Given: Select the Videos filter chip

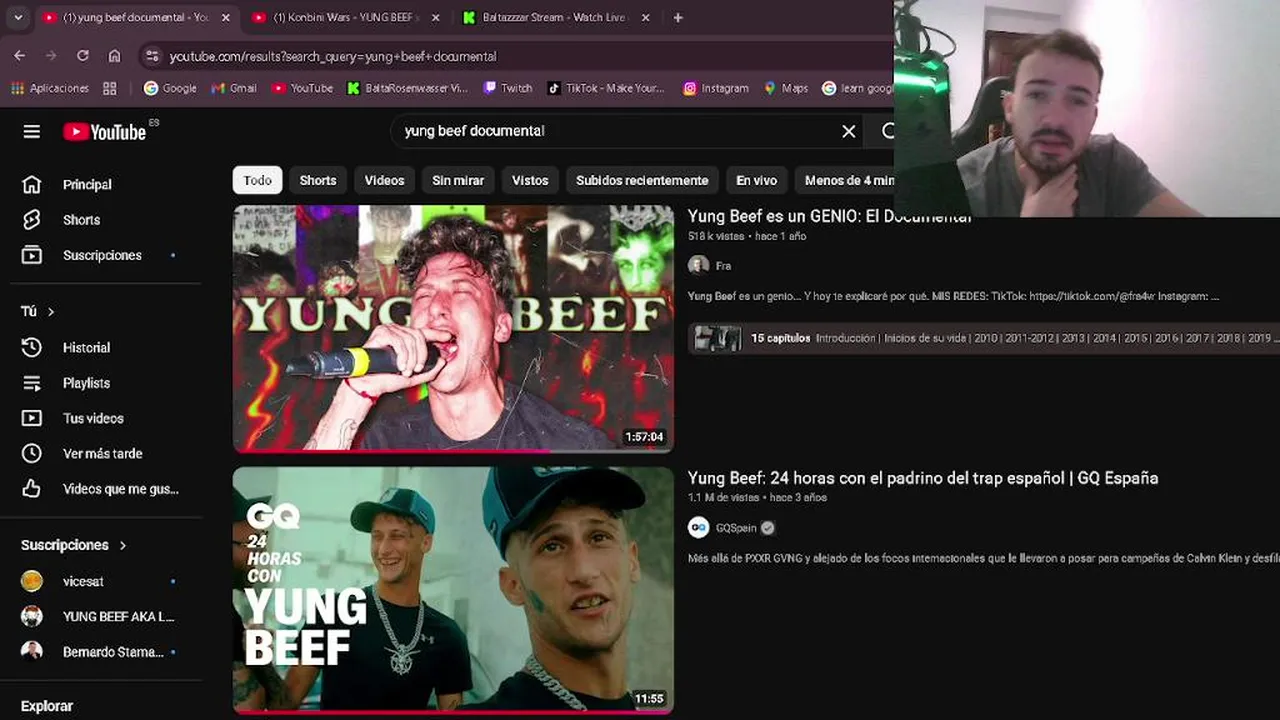Looking at the screenshot, I should tap(384, 180).
